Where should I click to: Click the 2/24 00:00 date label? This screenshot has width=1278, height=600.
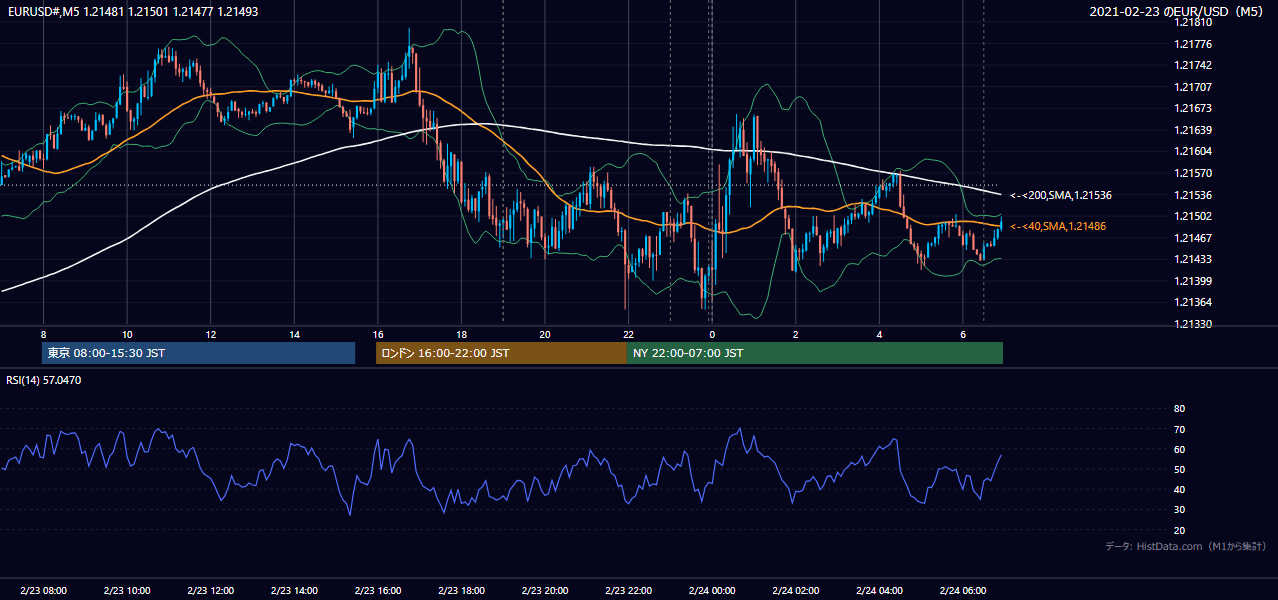point(711,591)
